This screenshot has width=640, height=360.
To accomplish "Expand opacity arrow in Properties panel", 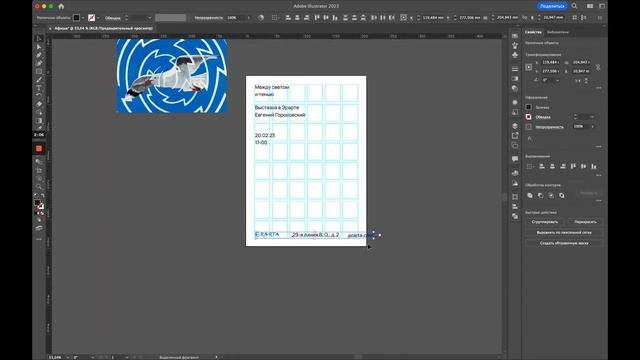I will 593,127.
